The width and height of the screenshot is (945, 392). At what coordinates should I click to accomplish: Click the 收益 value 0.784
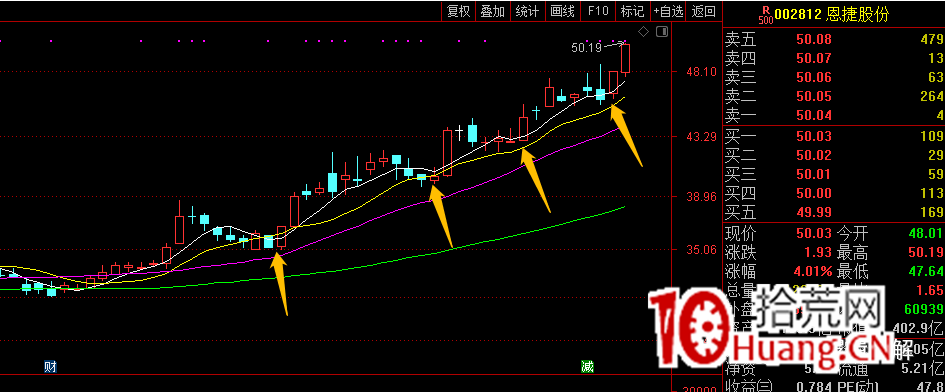(x=813, y=387)
